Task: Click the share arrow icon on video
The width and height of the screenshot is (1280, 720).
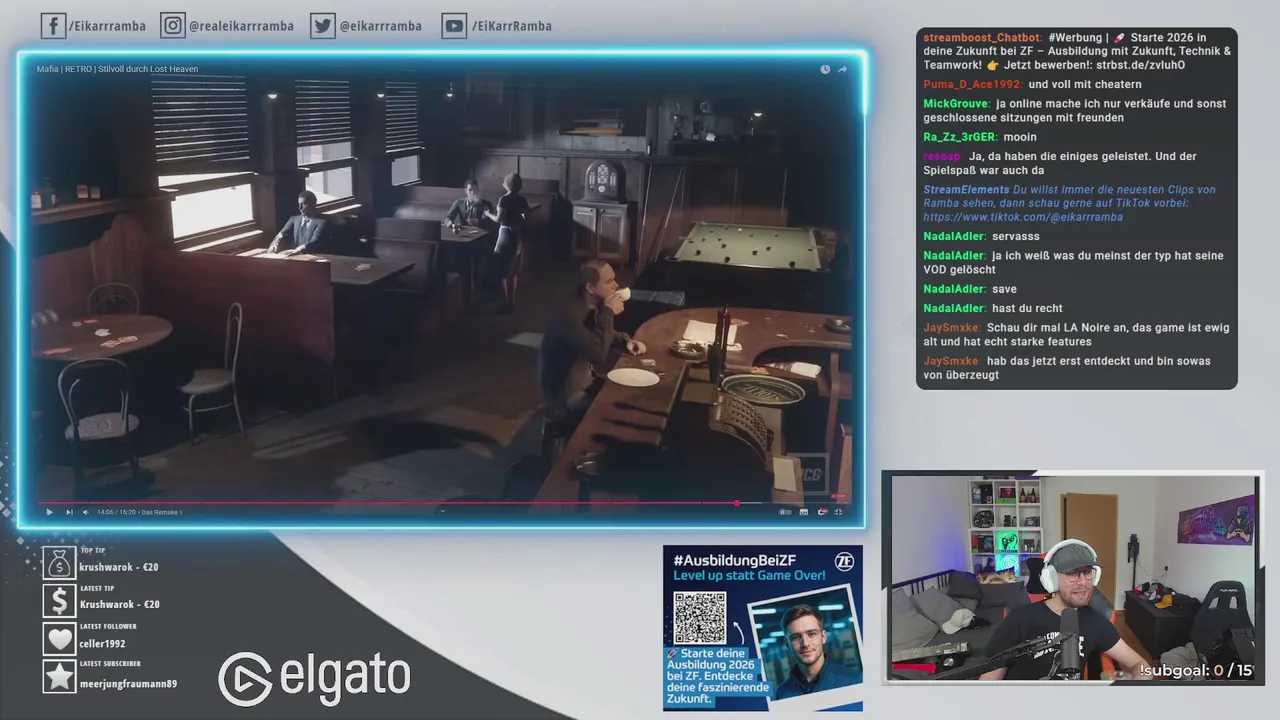Action: (842, 69)
